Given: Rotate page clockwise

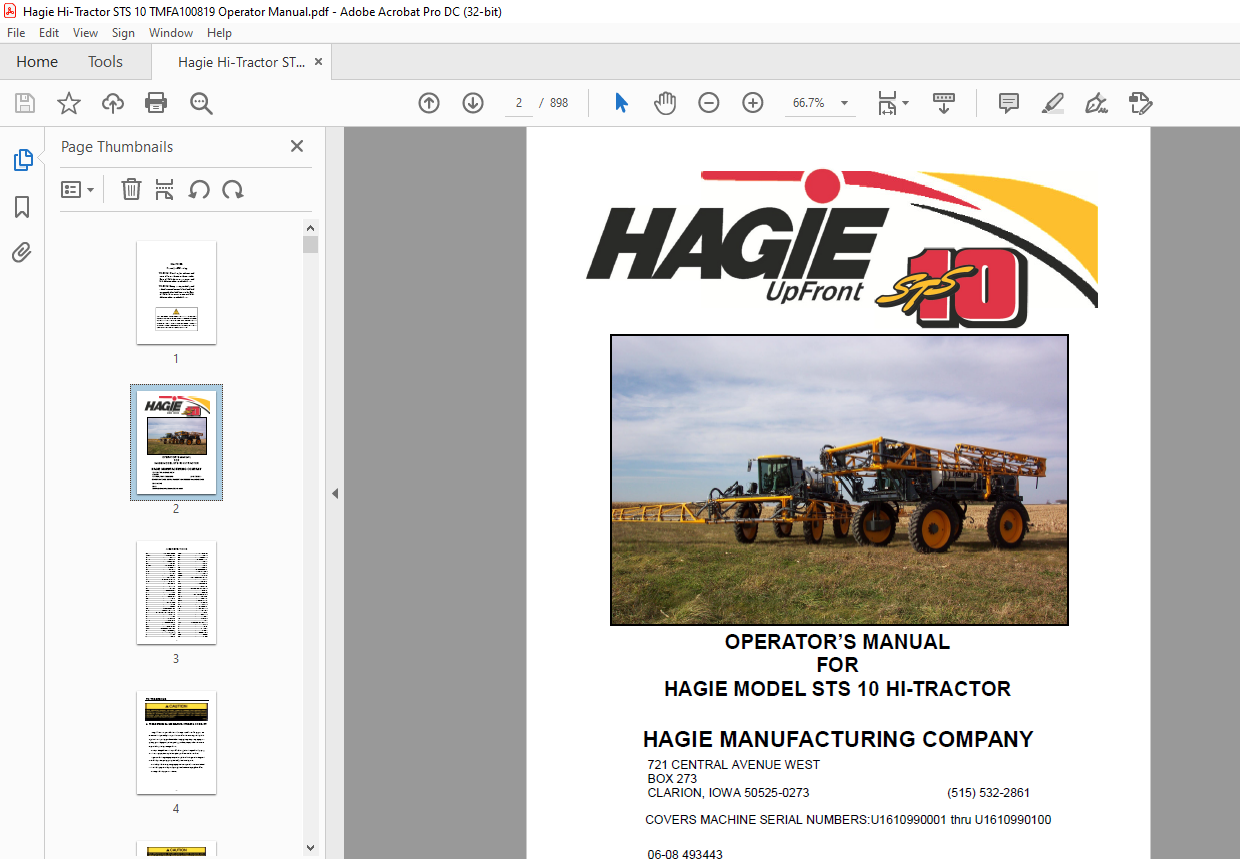Looking at the screenshot, I should coord(233,189).
